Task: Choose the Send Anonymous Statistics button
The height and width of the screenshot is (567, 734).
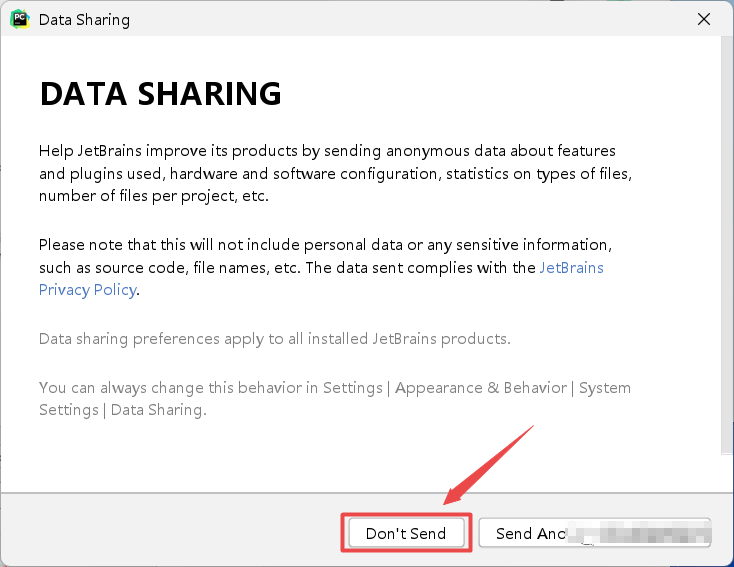Action: tap(594, 533)
